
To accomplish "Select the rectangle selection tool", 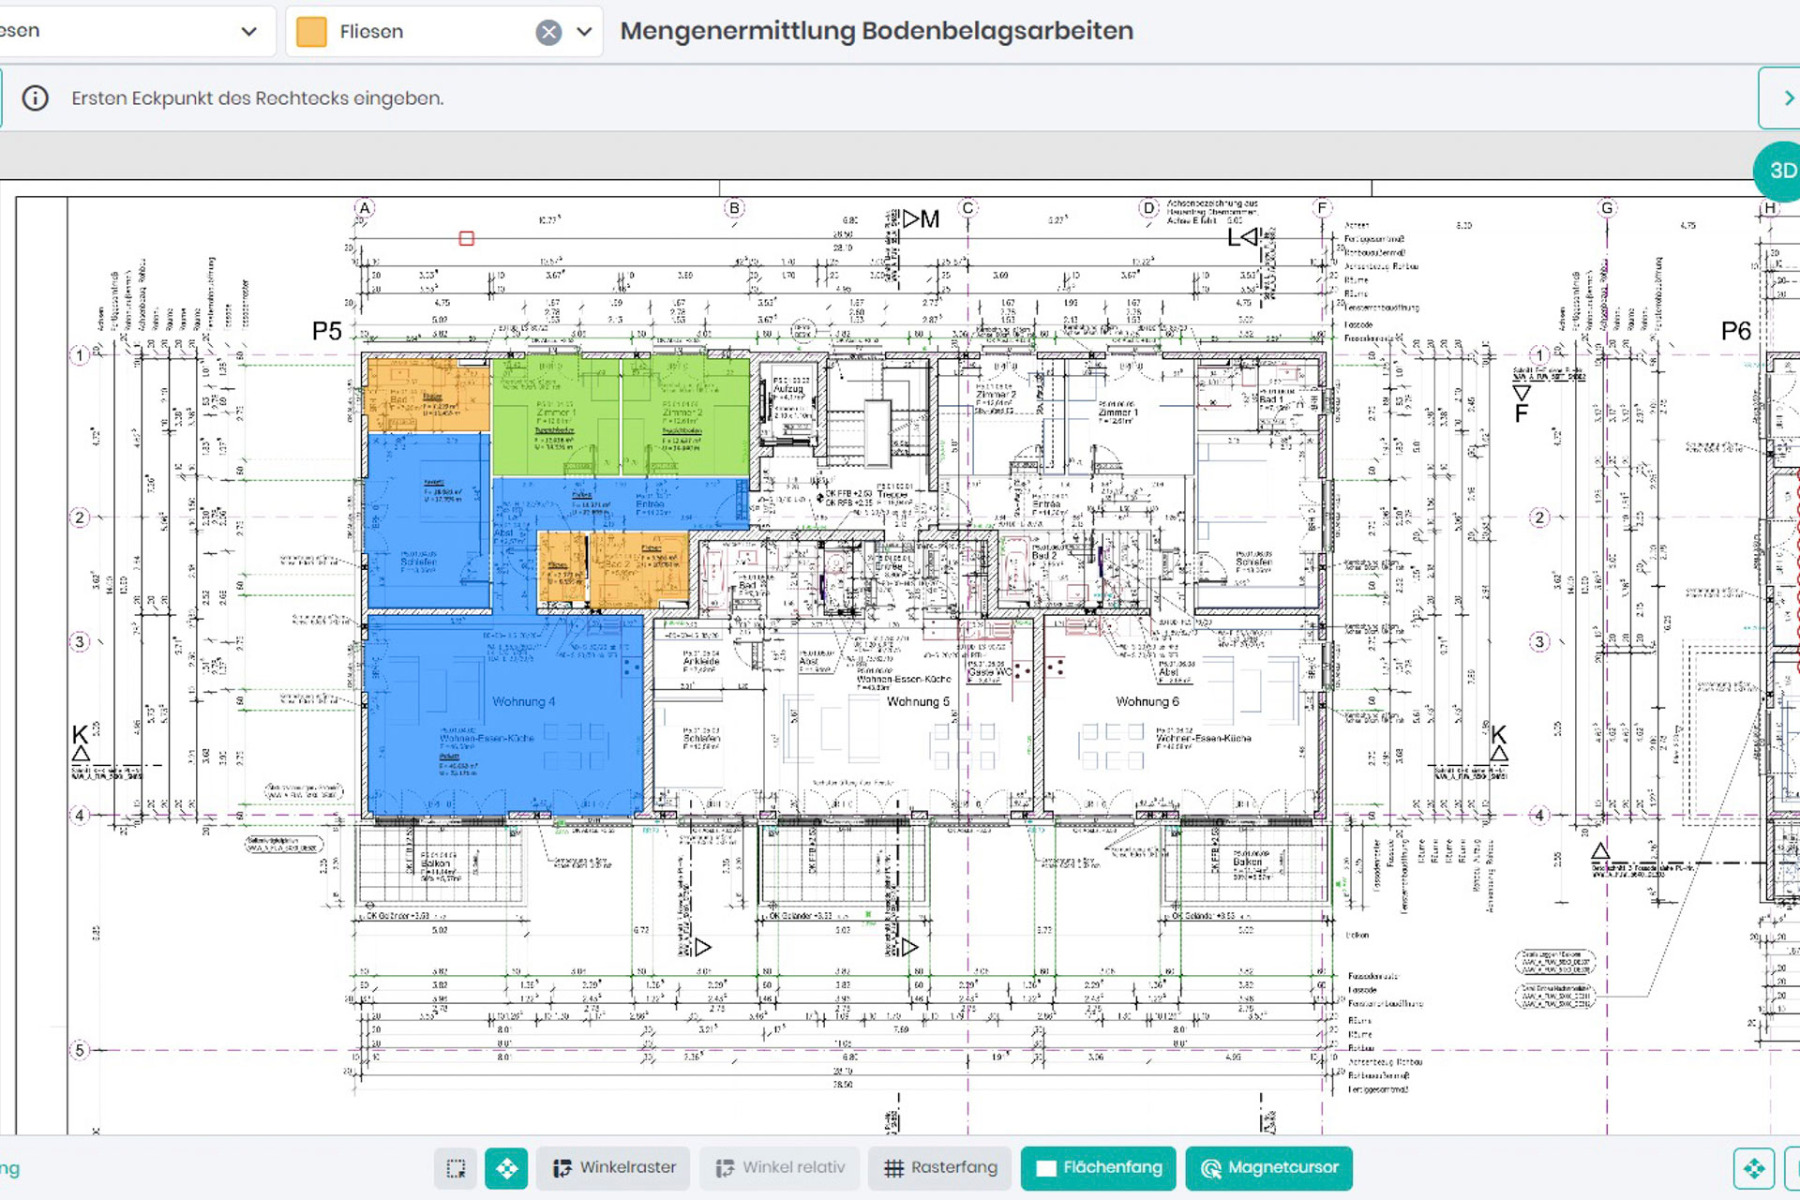I will point(456,1167).
